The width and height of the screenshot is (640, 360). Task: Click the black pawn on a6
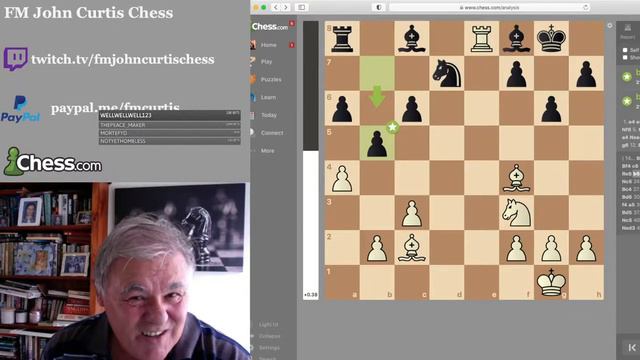342,109
